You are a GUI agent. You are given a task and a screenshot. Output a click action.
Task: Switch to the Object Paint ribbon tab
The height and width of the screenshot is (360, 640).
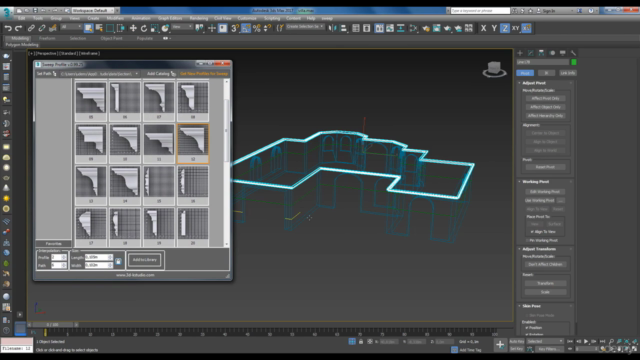pos(111,38)
